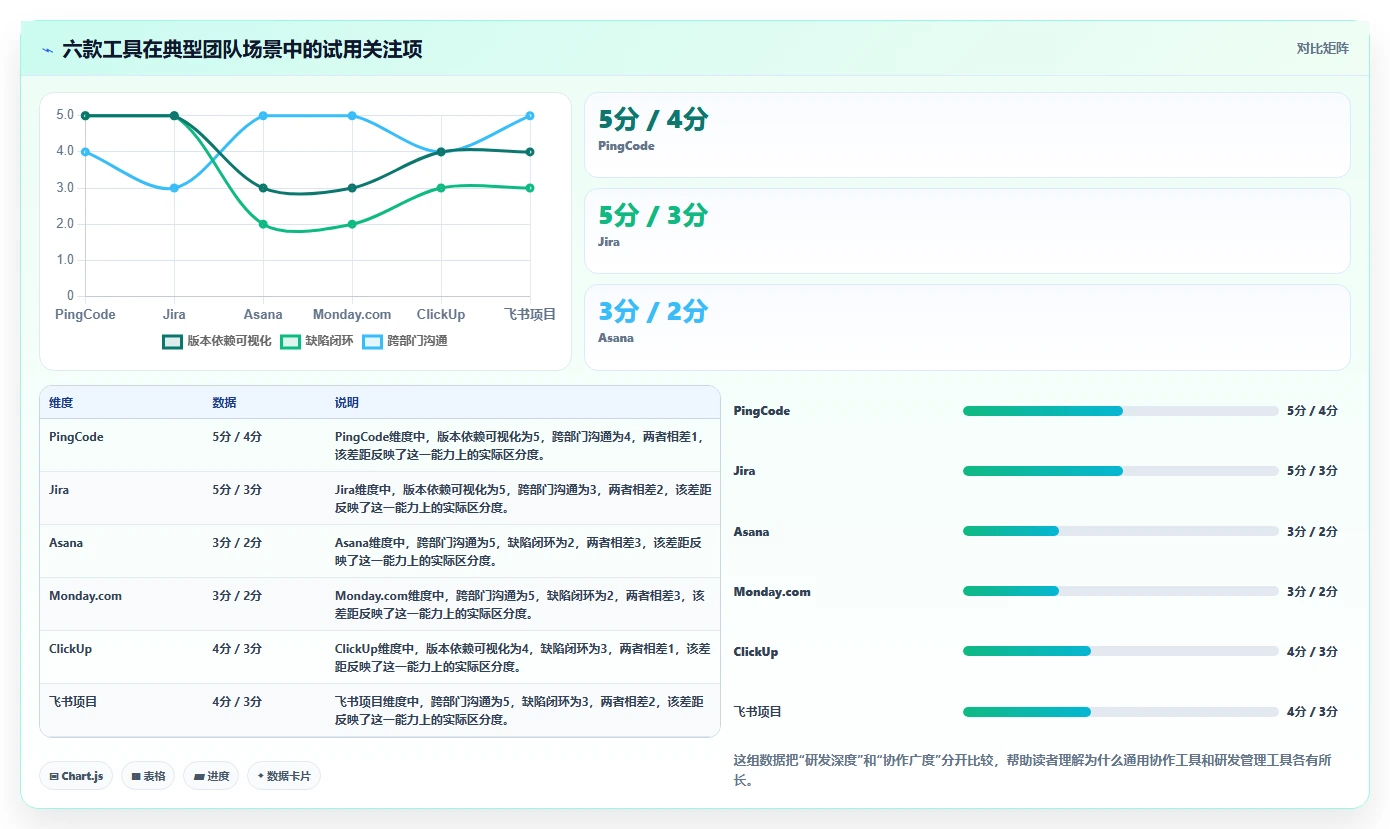Click the description text in the Asana table row
This screenshot has width=1390, height=829.
click(518, 551)
